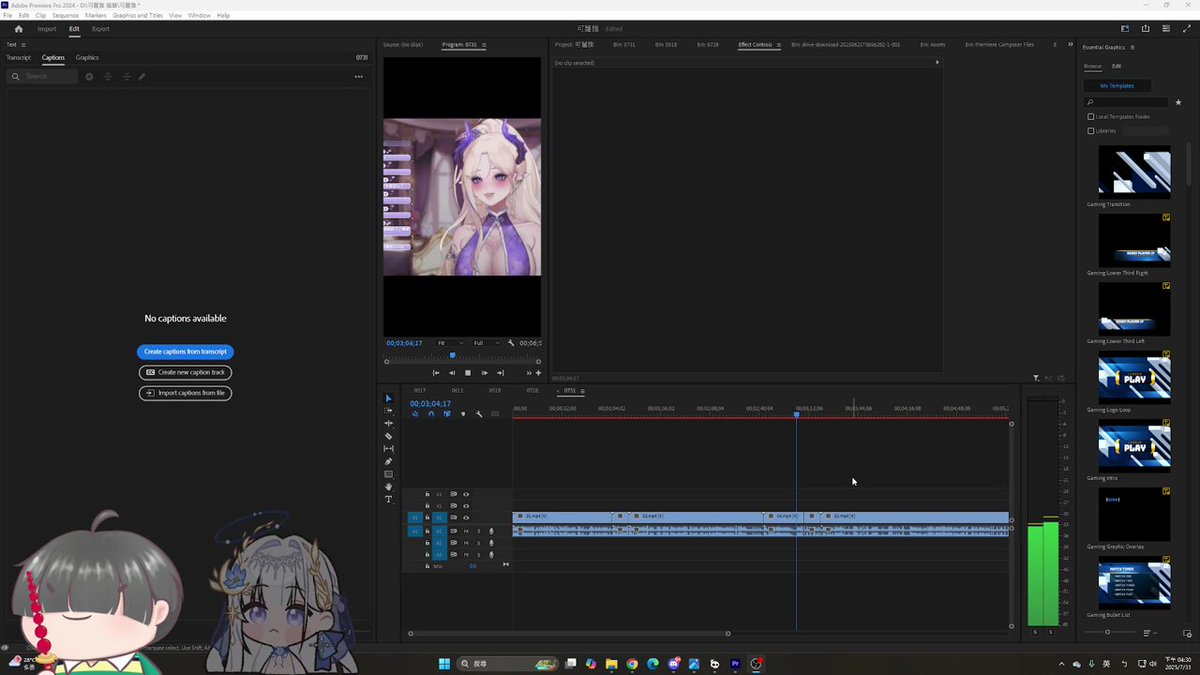Open the 0731 sequence tab menu
This screenshot has width=1200, height=675.
click(583, 390)
